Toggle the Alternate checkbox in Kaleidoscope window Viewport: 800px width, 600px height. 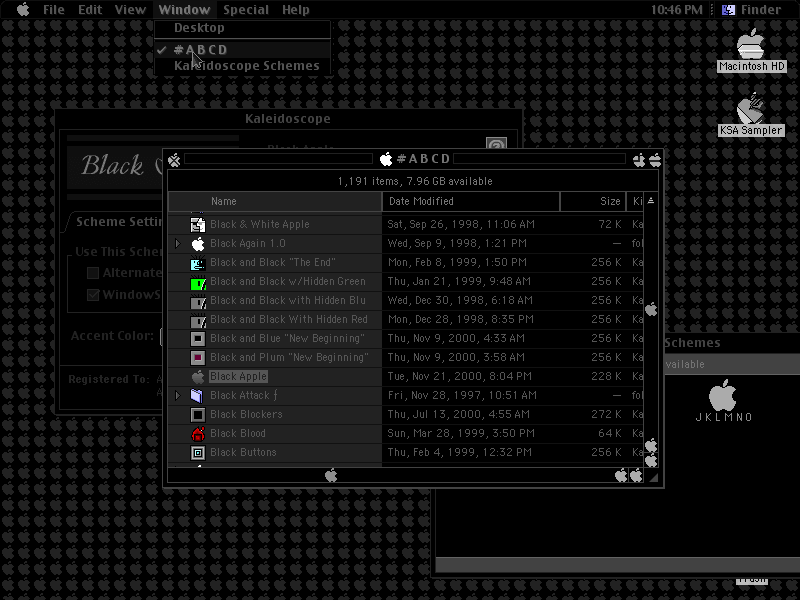tap(93, 273)
